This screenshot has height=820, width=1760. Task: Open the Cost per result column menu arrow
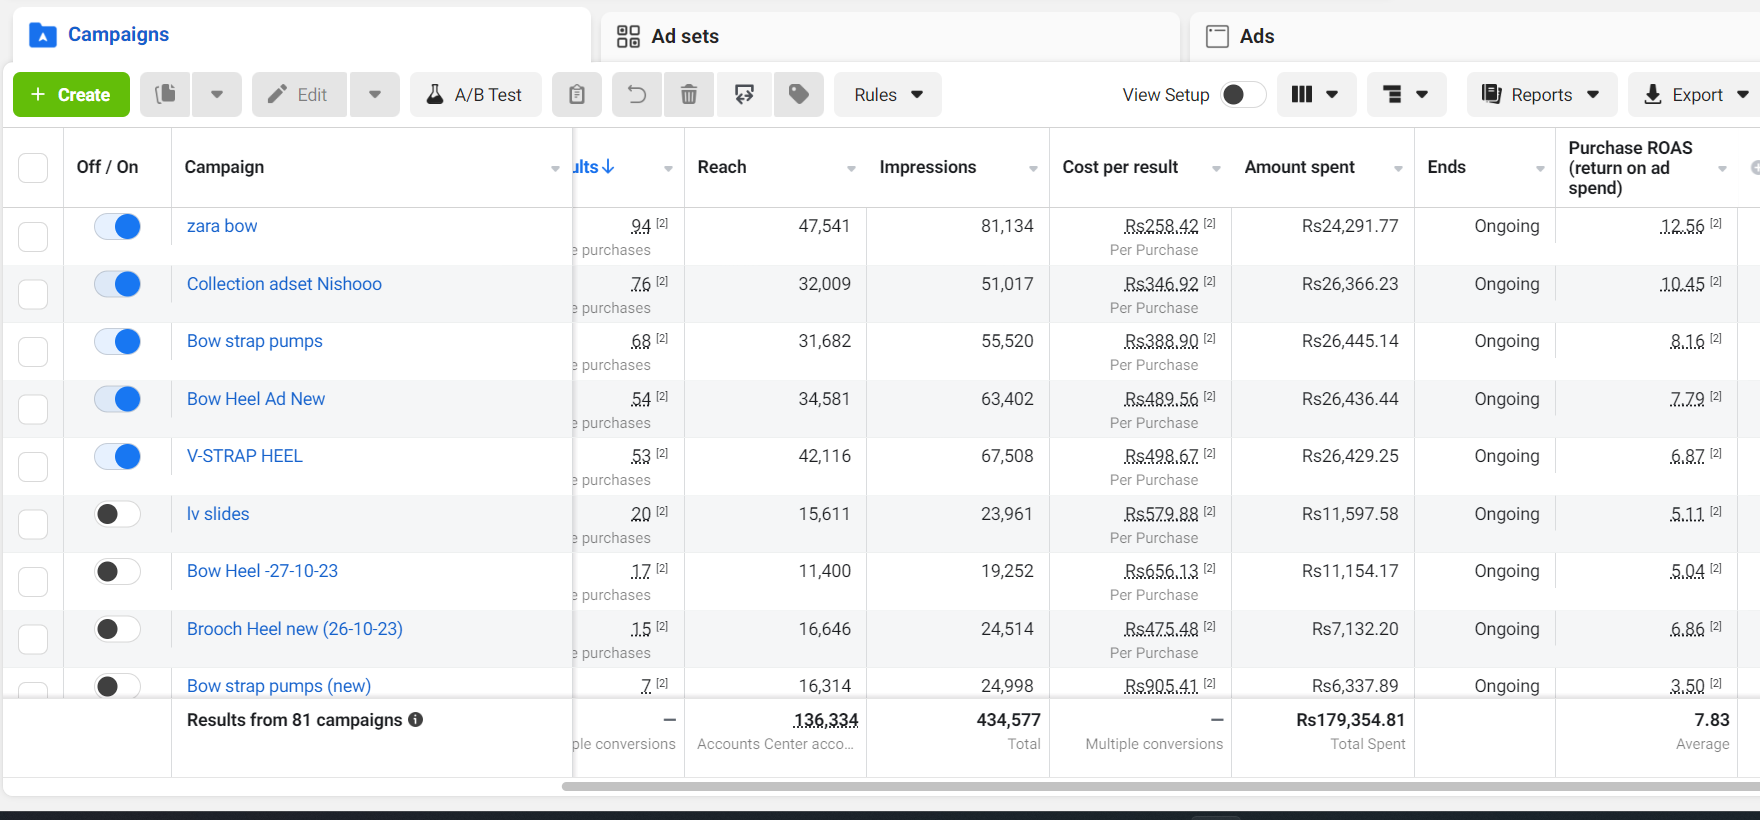pos(1216,168)
